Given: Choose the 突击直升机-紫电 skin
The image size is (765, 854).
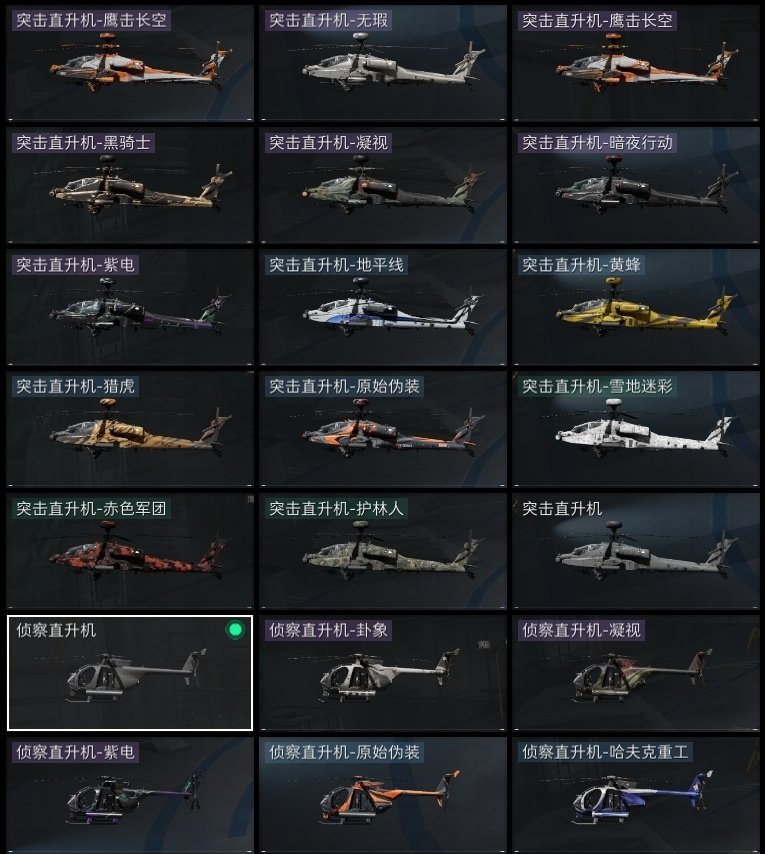Looking at the screenshot, I should 130,307.
